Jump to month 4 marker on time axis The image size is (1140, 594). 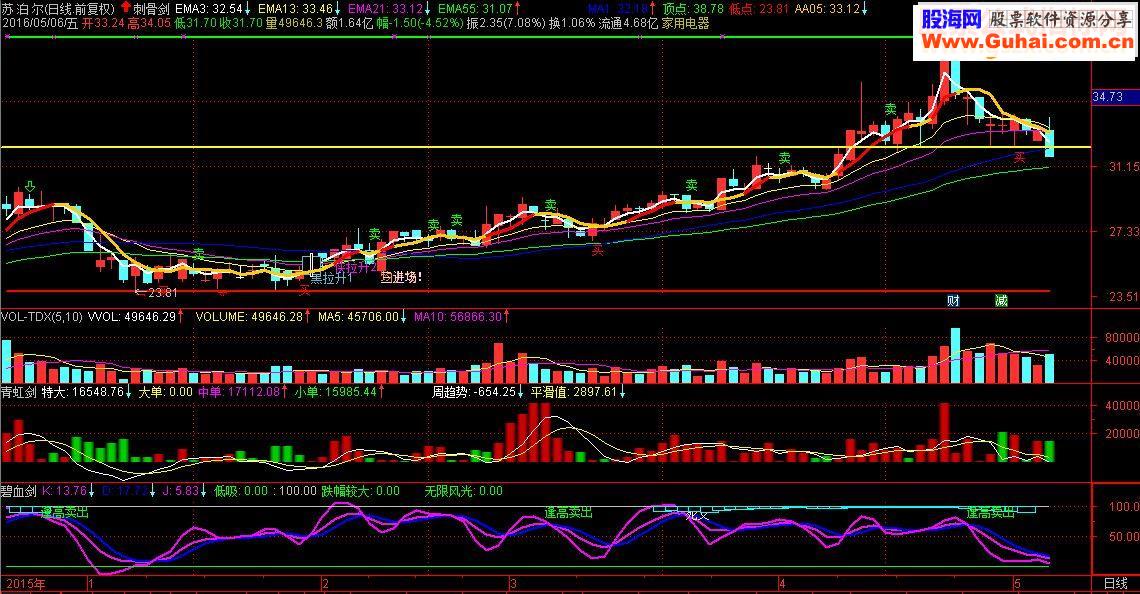[x=782, y=583]
